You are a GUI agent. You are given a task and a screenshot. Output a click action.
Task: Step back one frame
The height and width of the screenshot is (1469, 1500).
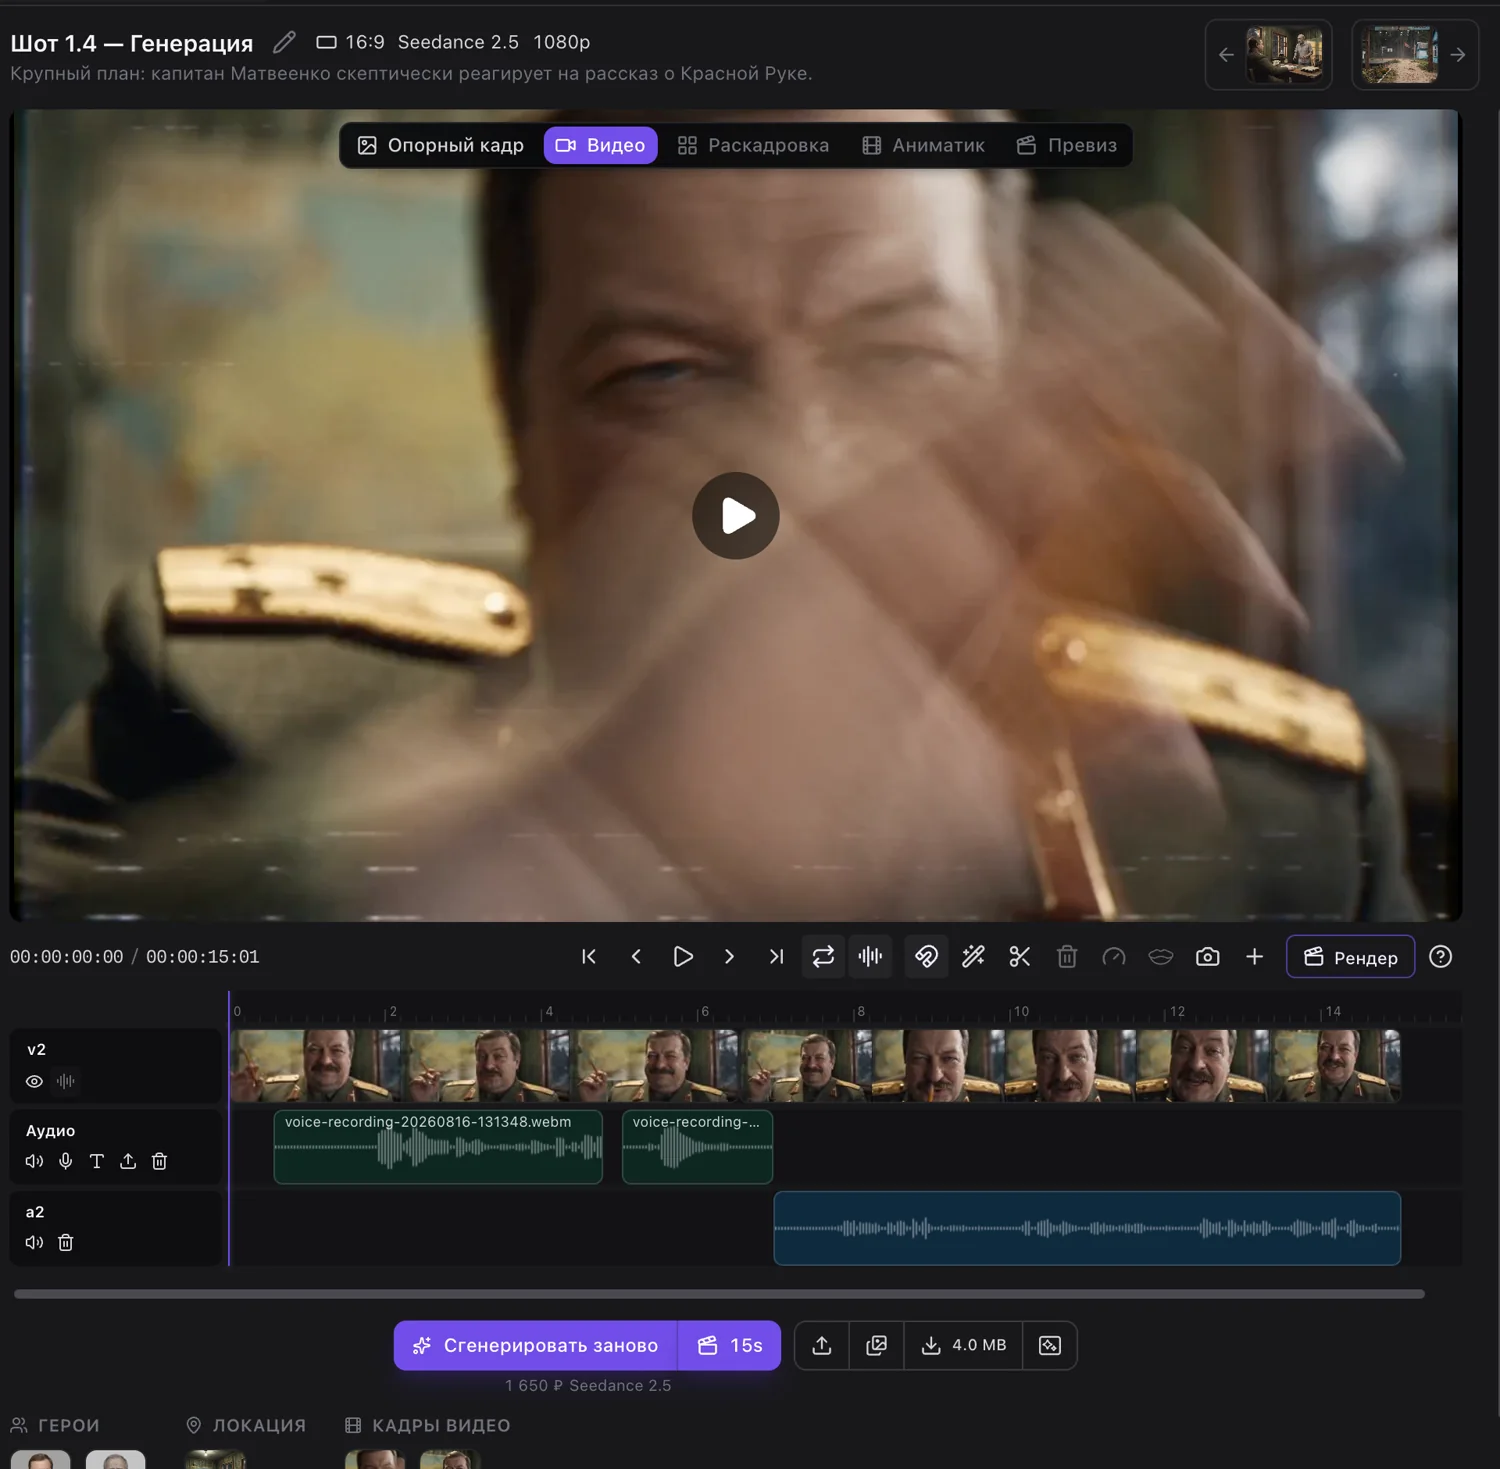coord(636,957)
